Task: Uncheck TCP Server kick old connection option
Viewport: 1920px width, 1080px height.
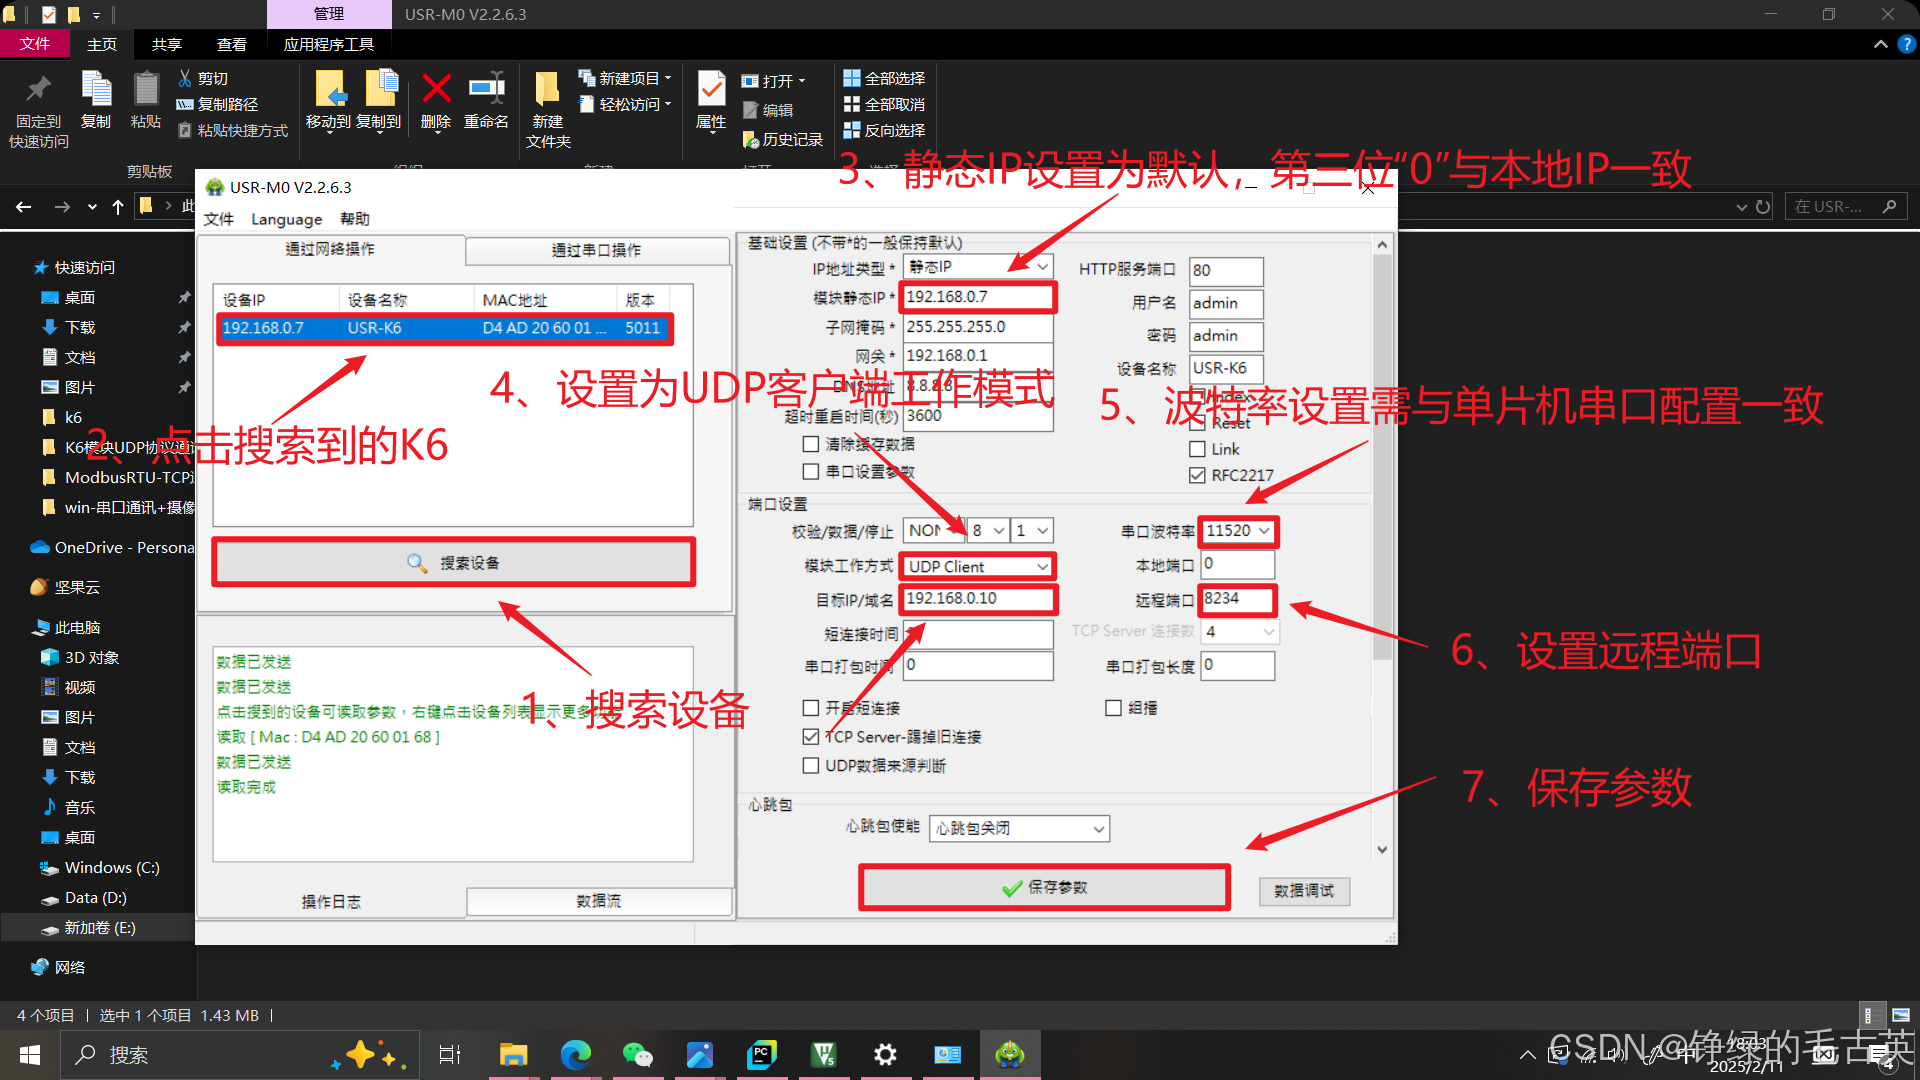Action: coord(811,737)
